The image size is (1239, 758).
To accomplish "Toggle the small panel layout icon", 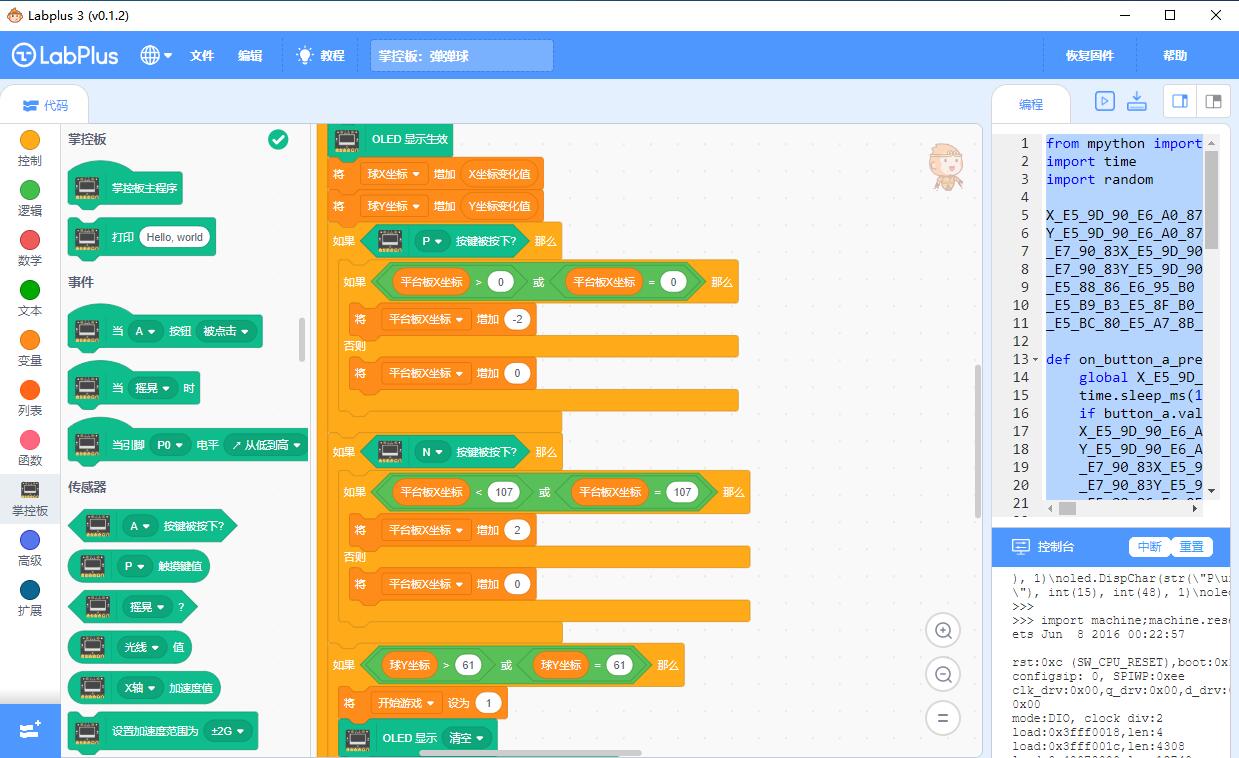I will click(x=1213, y=101).
